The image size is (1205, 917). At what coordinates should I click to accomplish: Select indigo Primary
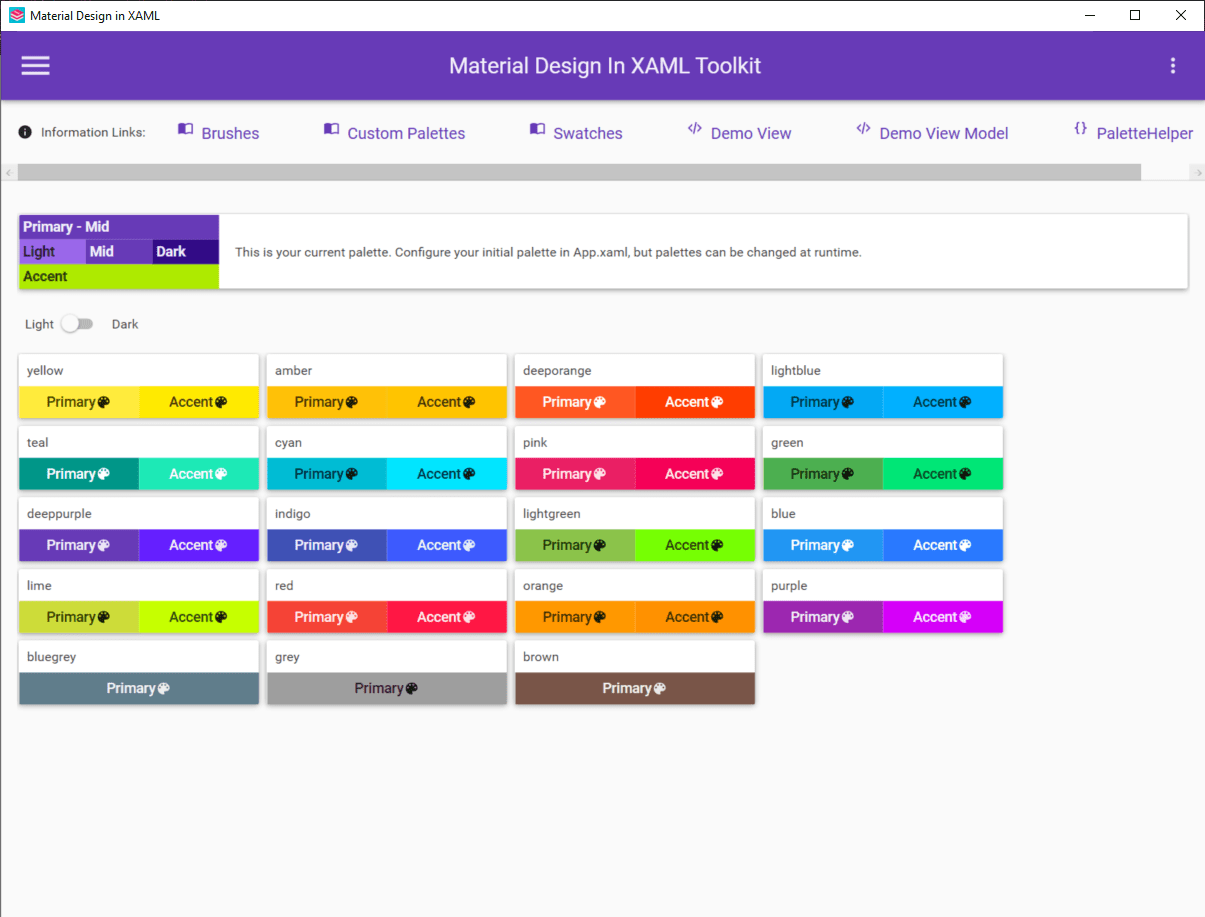(x=327, y=545)
